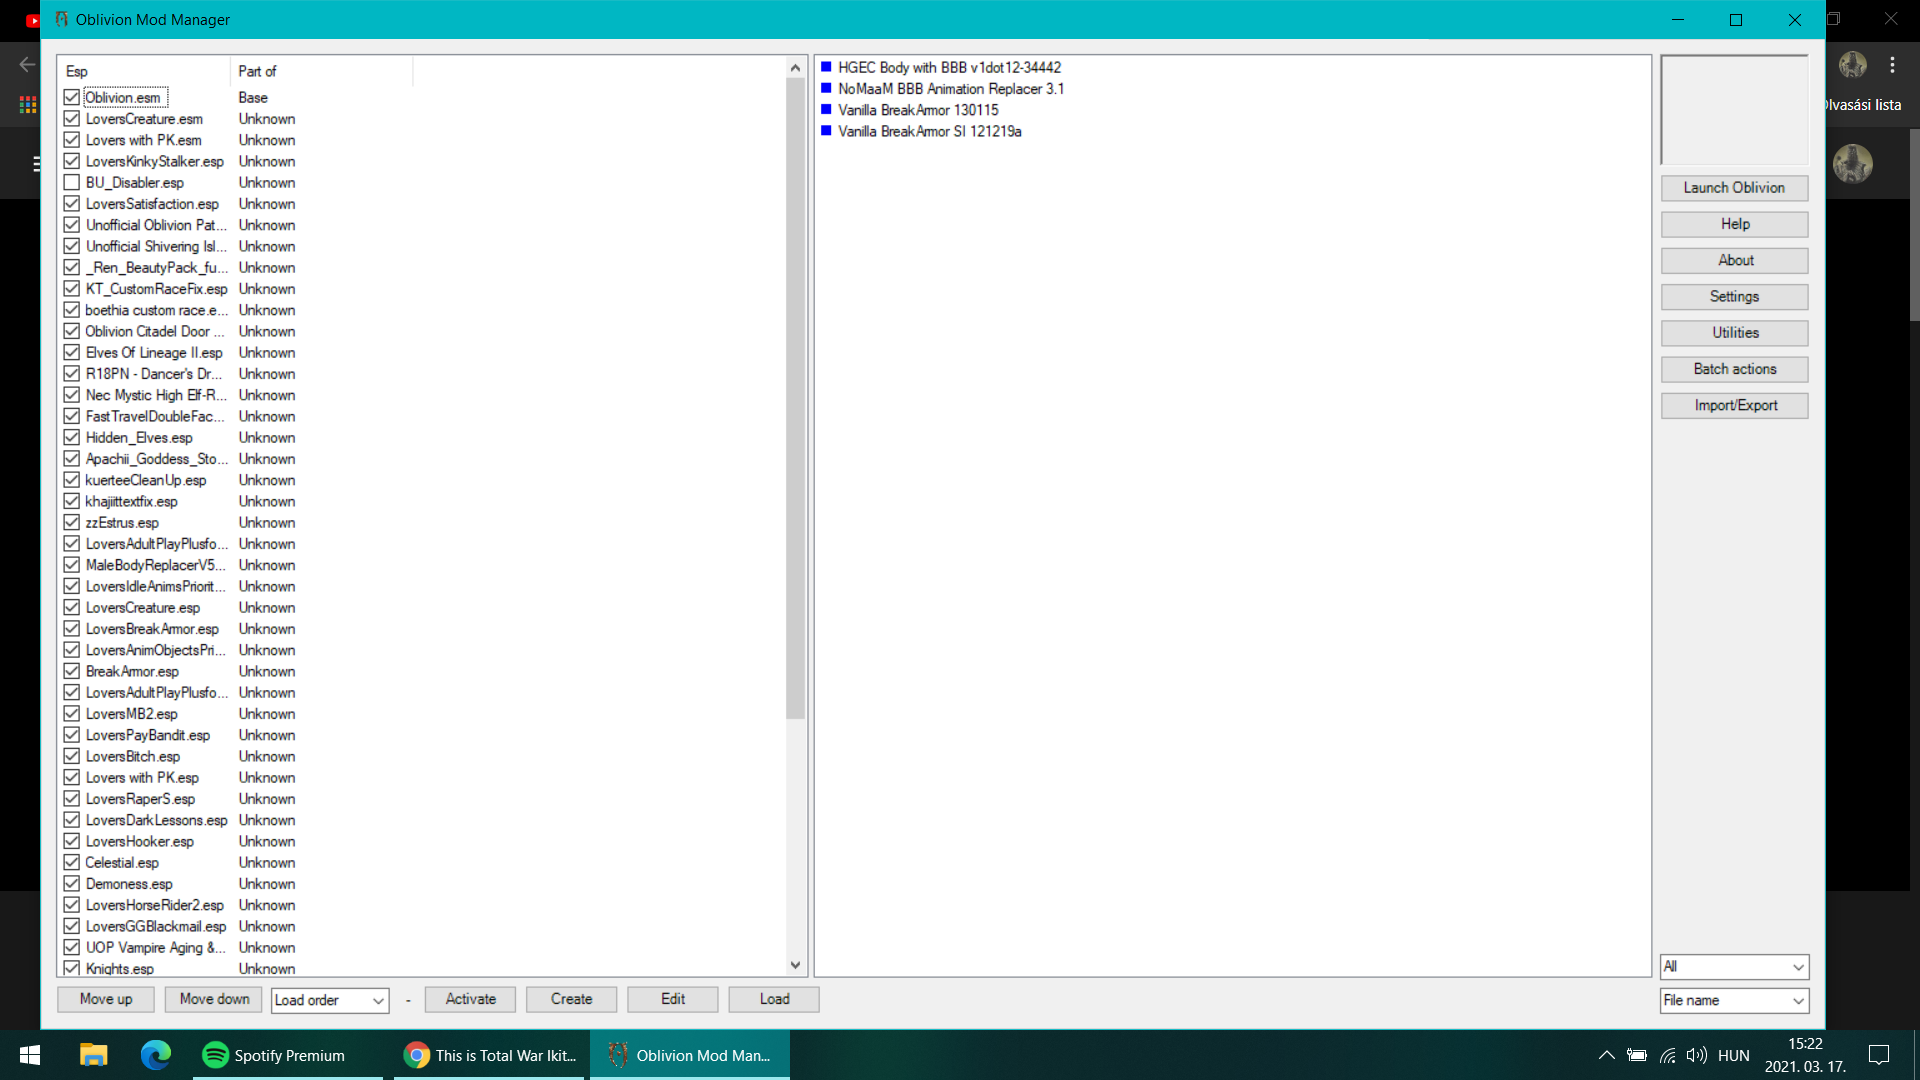Image resolution: width=1920 pixels, height=1080 pixels.
Task: Uncheck Celestial.esp checkbox
Action: [x=72, y=863]
